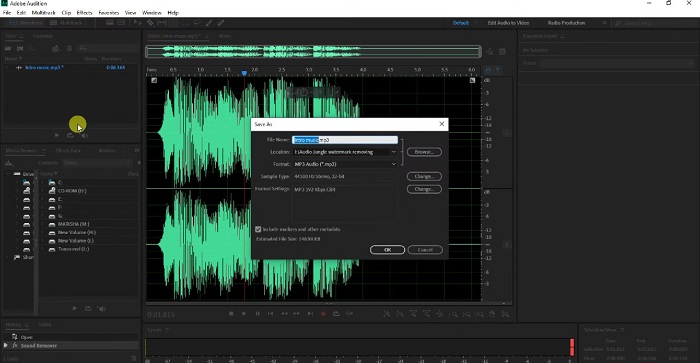Select Default workspace tab
700x363 pixels.
tap(461, 23)
